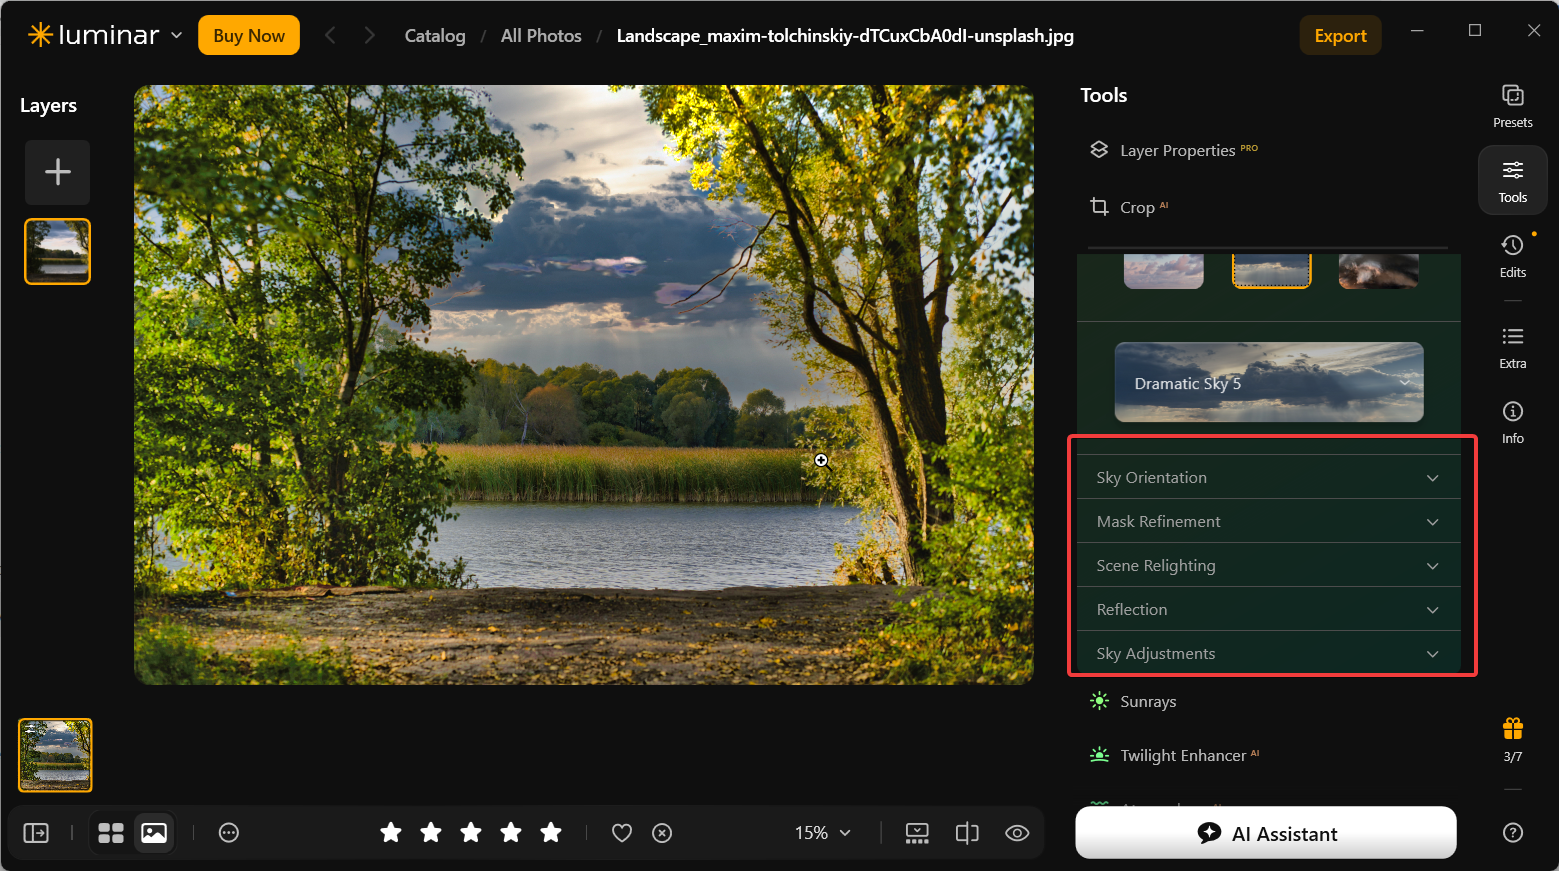Open the more options ellipsis icon
Image resolution: width=1559 pixels, height=871 pixels.
(229, 833)
